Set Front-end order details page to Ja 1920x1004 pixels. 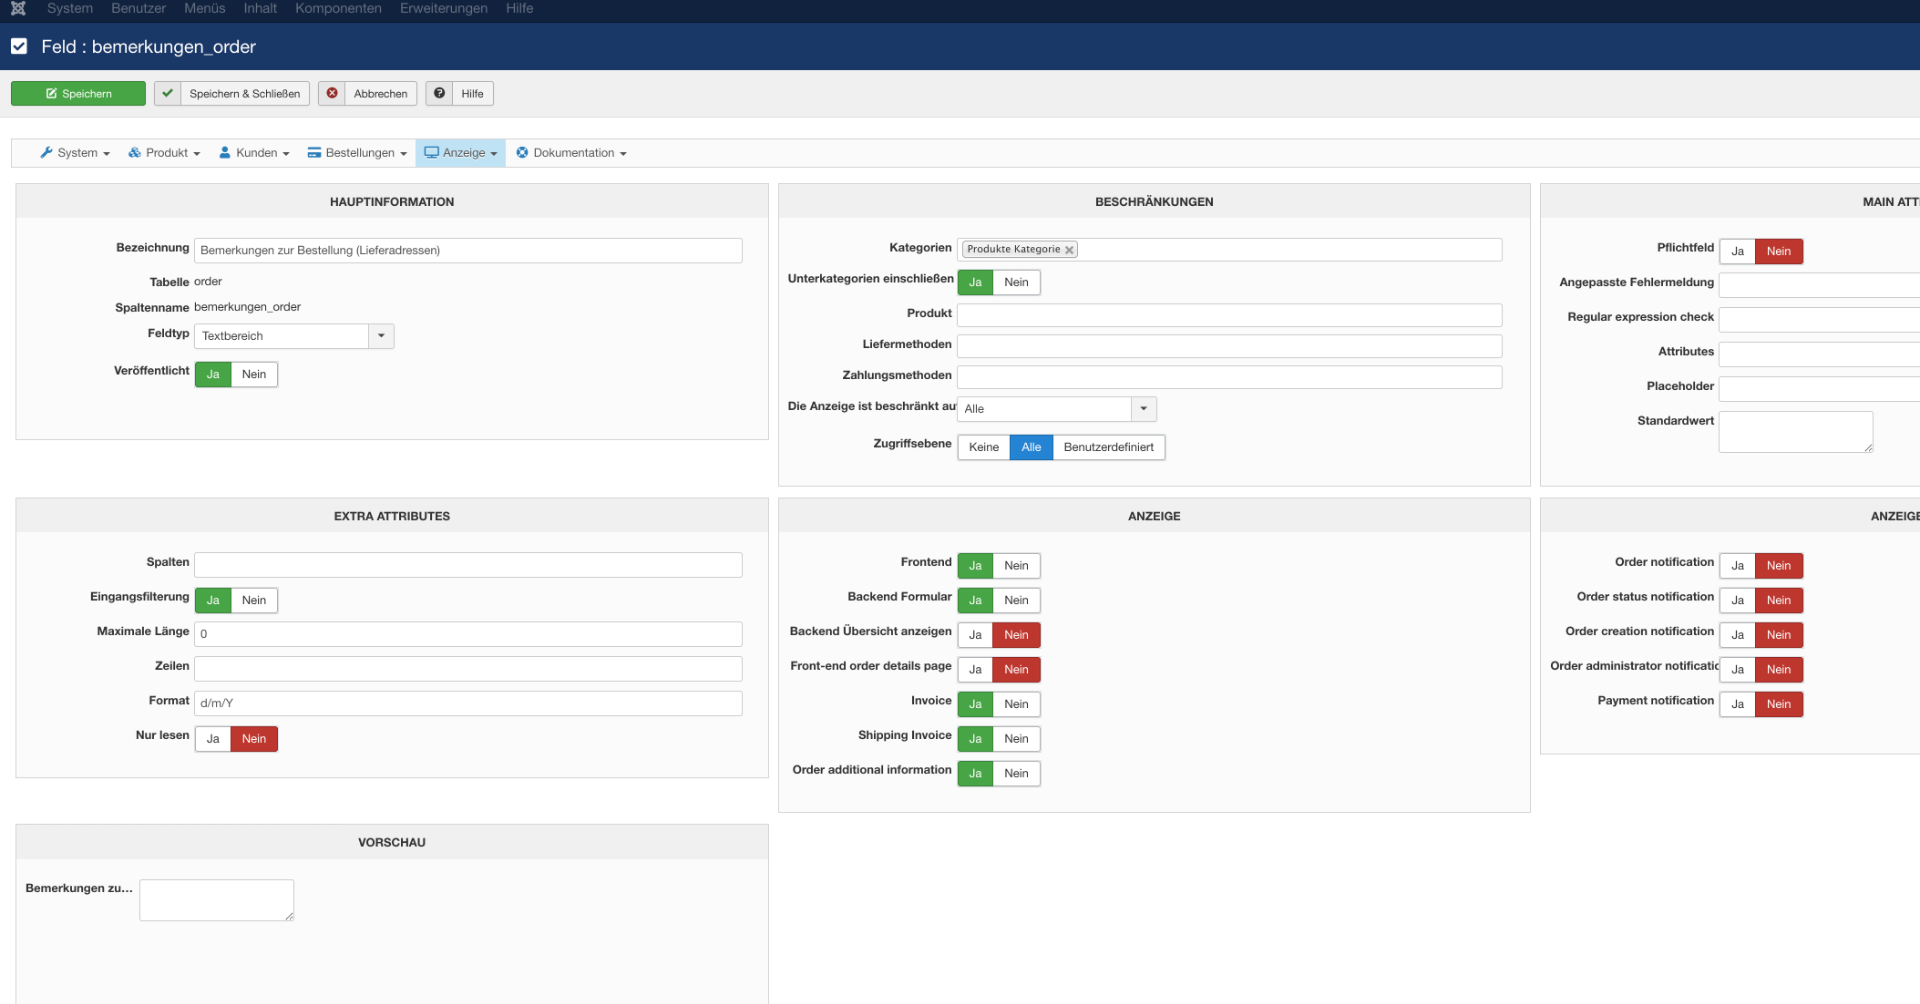click(975, 670)
